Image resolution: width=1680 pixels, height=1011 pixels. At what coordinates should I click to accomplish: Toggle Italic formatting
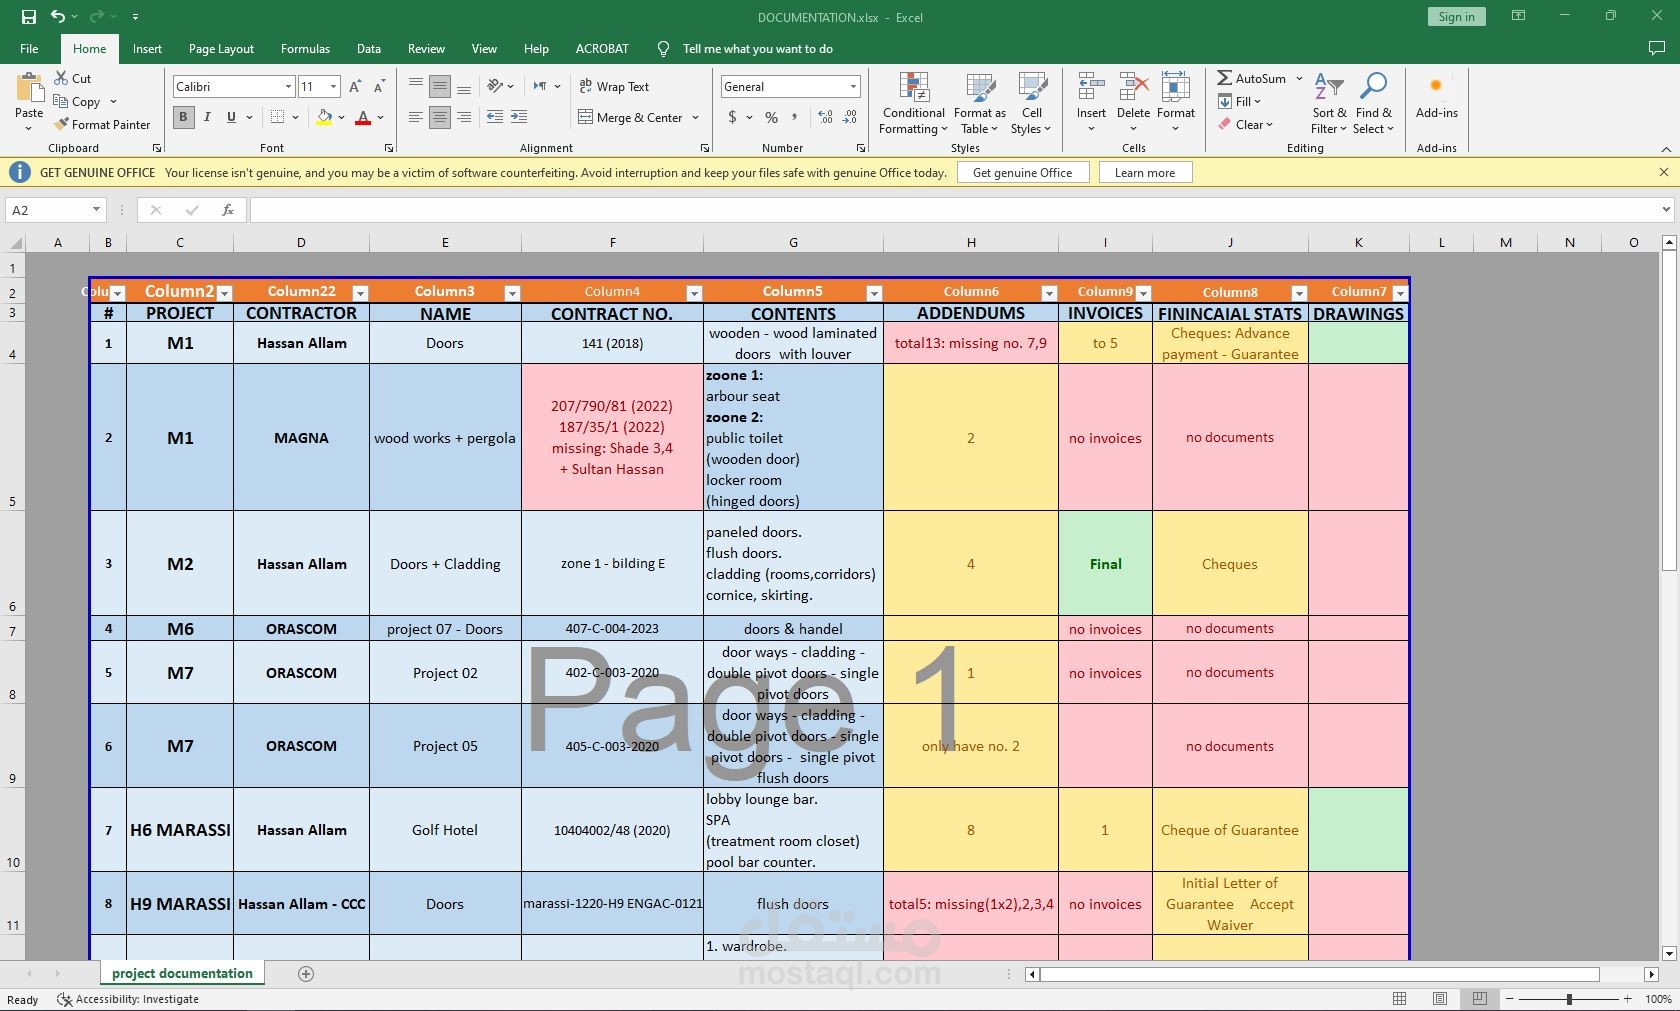pos(207,117)
